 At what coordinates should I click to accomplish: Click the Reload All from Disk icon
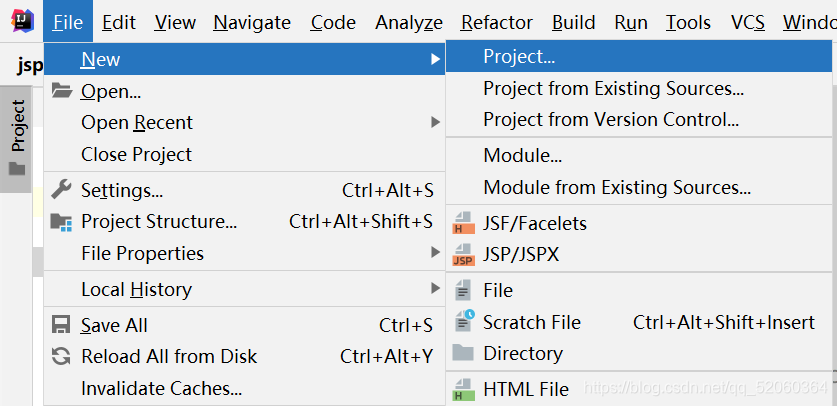point(62,356)
